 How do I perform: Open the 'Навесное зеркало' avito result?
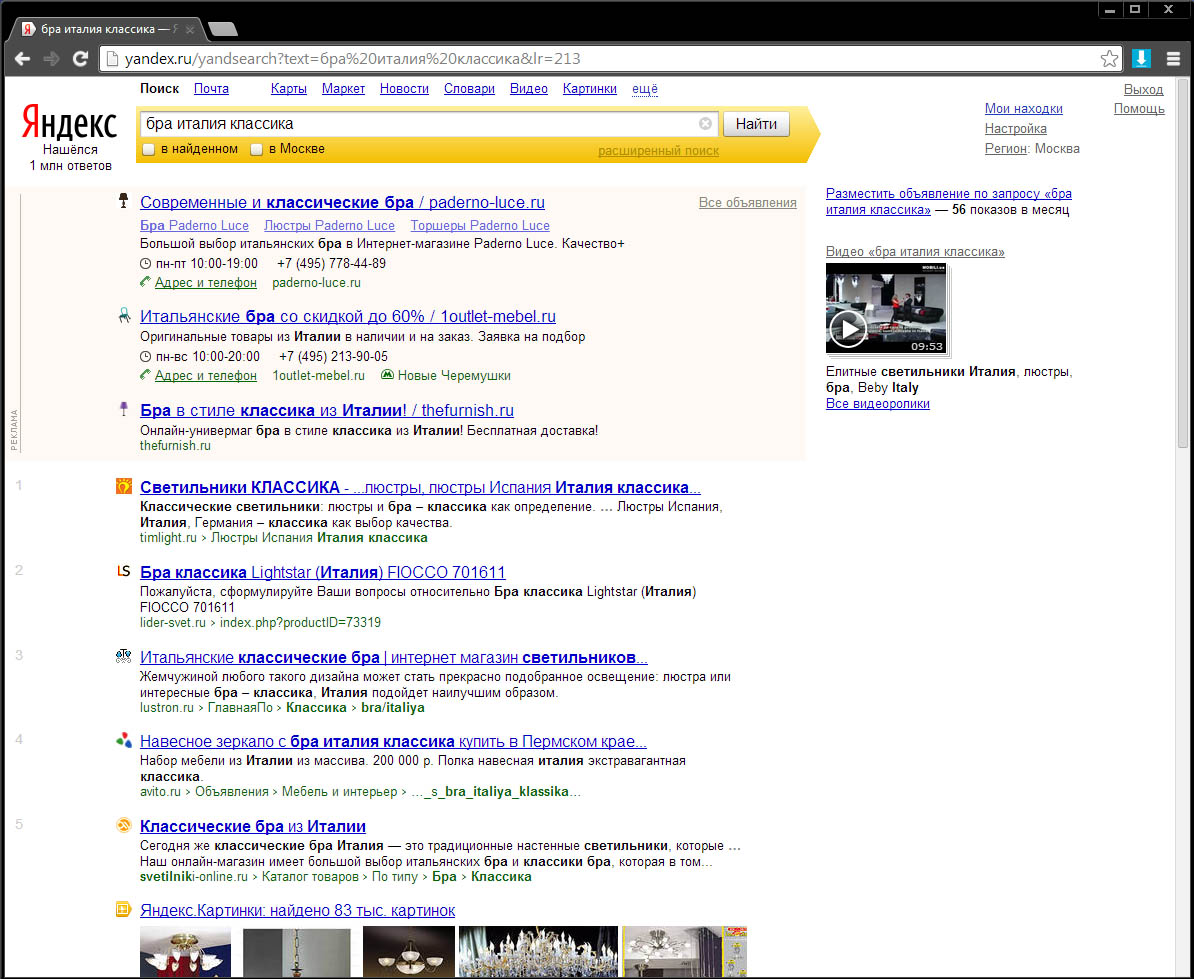point(393,741)
